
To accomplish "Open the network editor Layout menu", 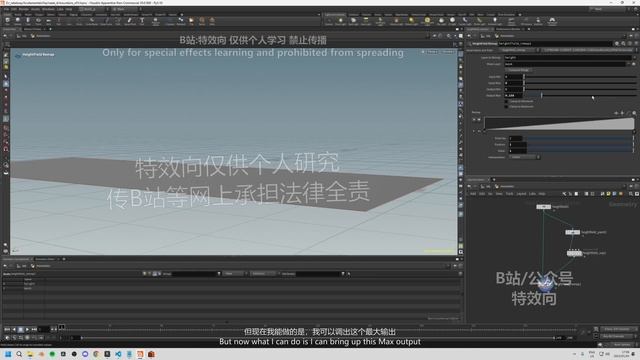I will click(x=521, y=193).
